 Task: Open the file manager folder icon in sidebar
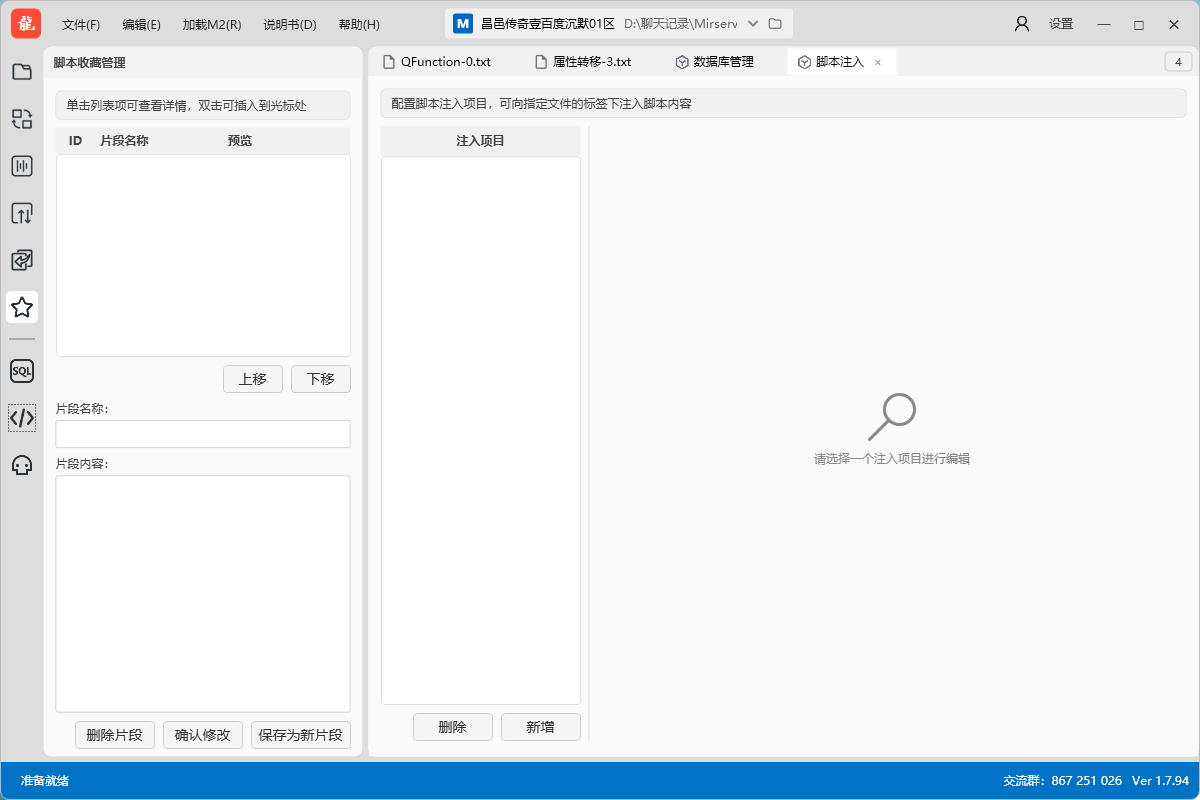pos(22,71)
